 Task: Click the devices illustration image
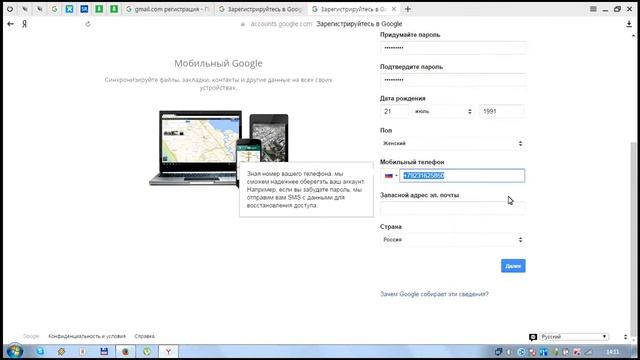[x=219, y=148]
